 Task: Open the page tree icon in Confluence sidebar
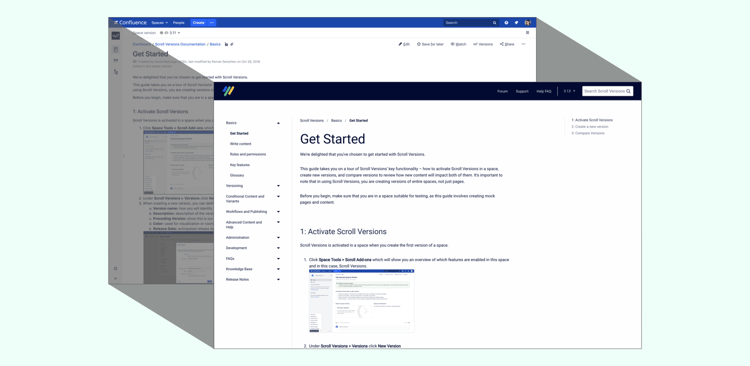point(116,72)
